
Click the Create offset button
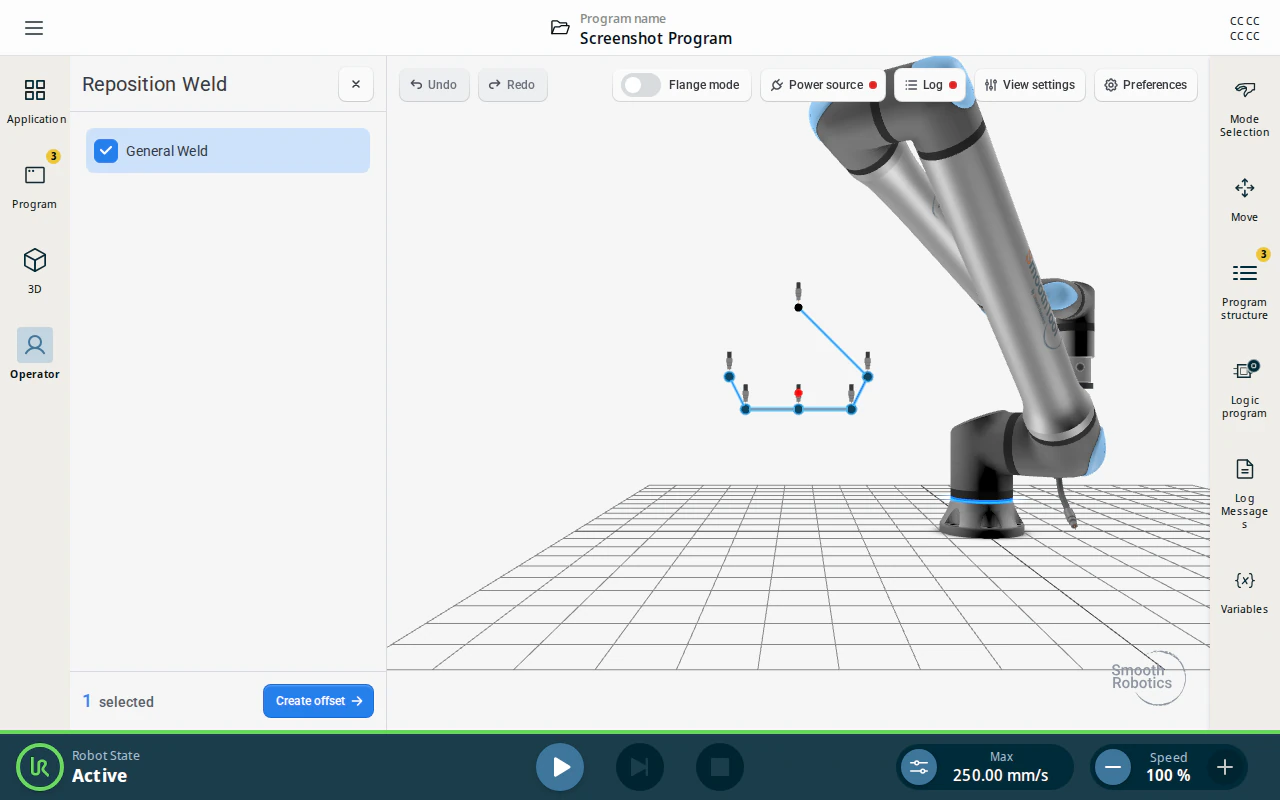(318, 701)
